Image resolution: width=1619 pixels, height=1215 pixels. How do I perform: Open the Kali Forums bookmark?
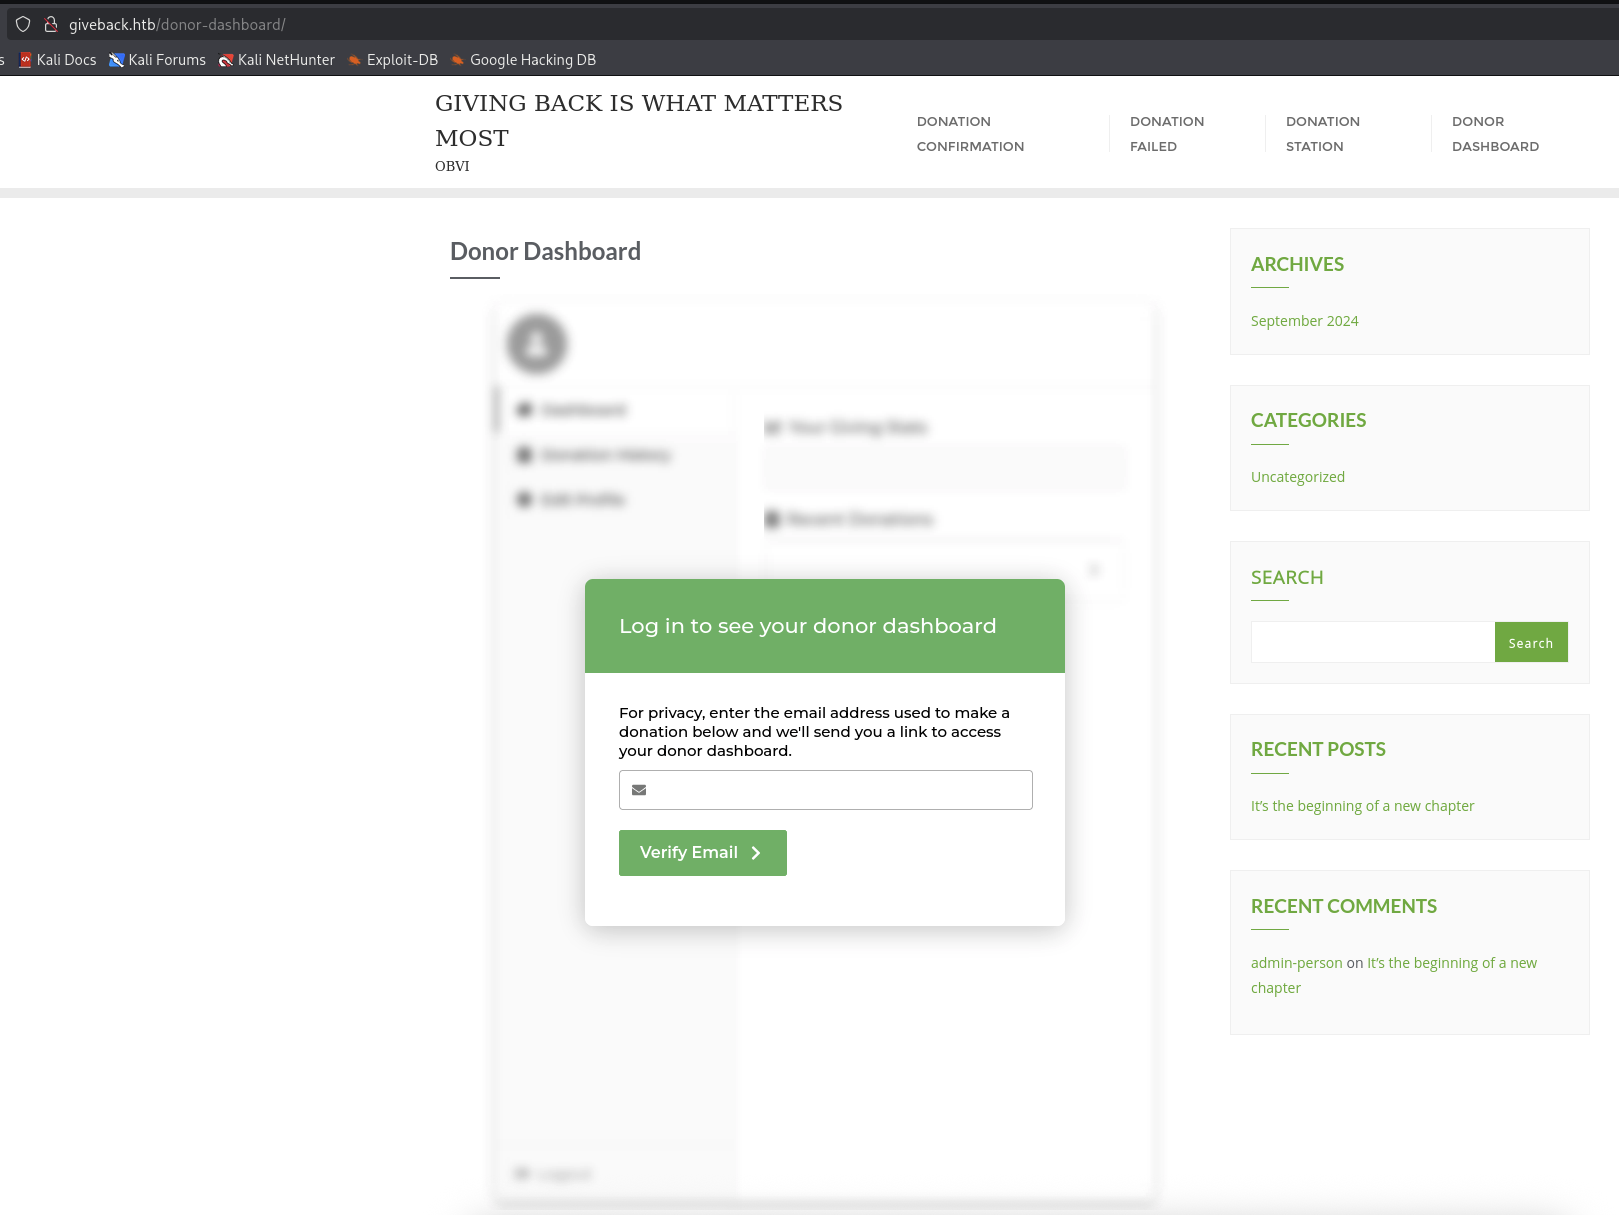click(x=157, y=60)
